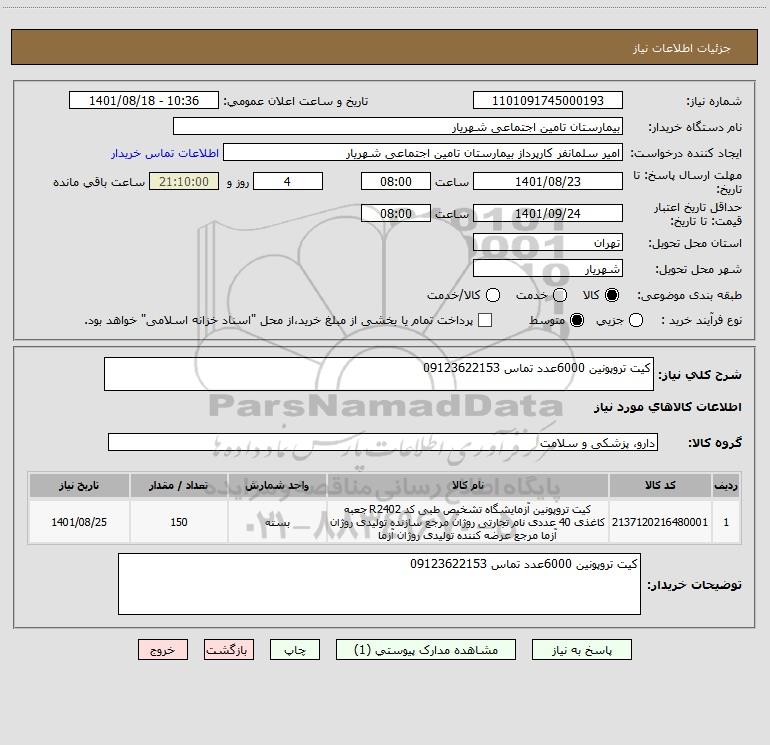
Task: Click the row number 1 cell
Action: point(726,522)
